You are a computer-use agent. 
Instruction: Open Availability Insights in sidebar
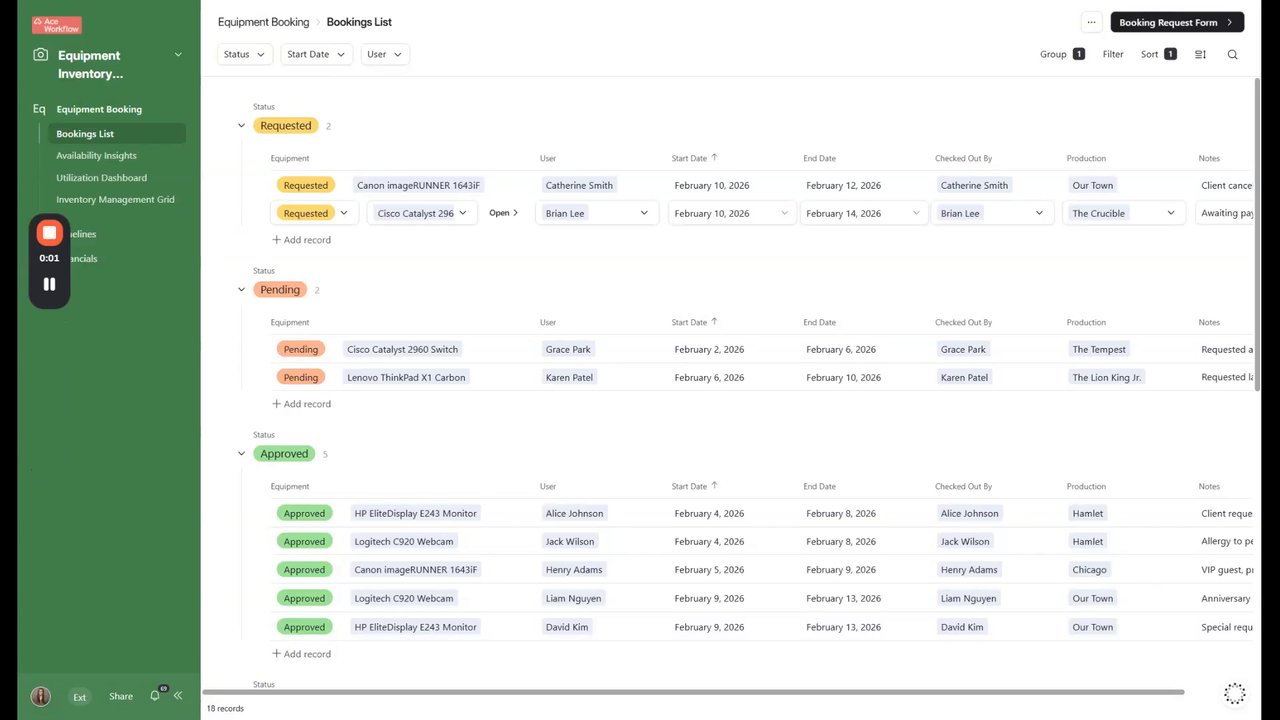[96, 155]
